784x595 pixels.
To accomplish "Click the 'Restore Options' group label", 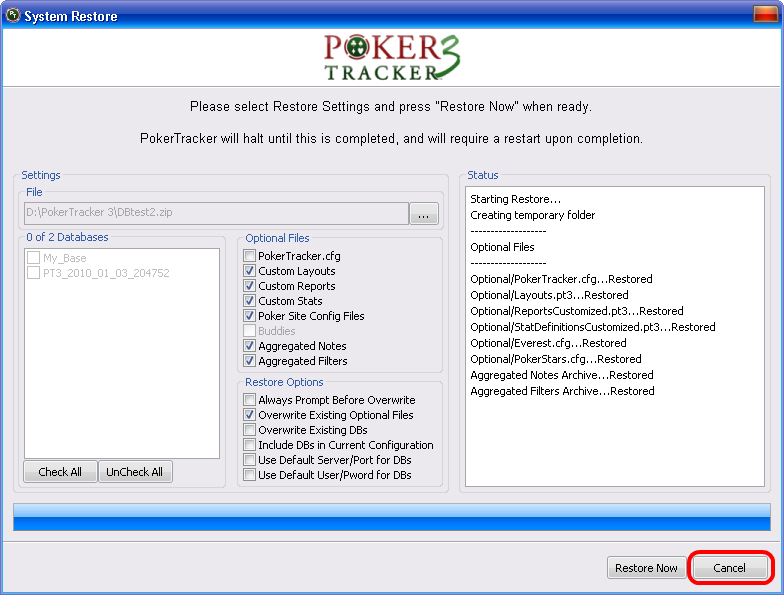I will point(284,382).
